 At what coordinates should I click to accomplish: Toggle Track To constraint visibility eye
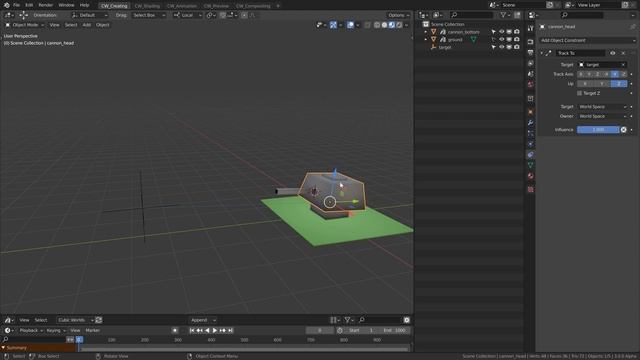(x=613, y=53)
